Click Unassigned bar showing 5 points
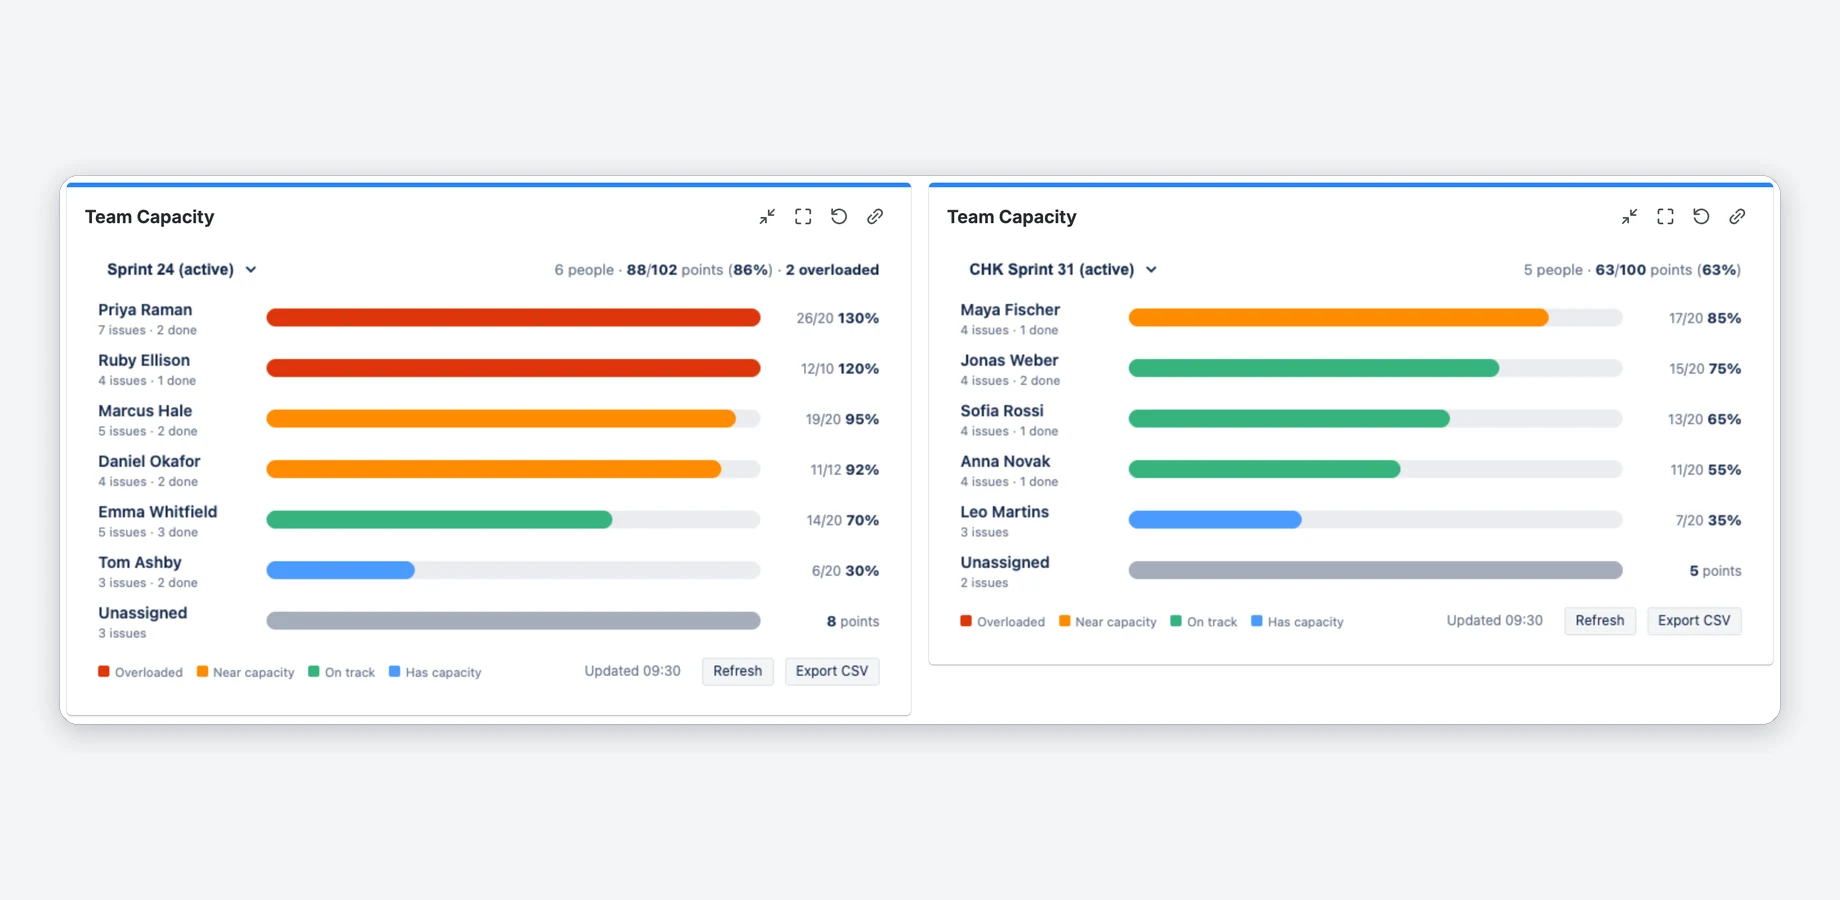Image resolution: width=1840 pixels, height=900 pixels. coord(1375,570)
